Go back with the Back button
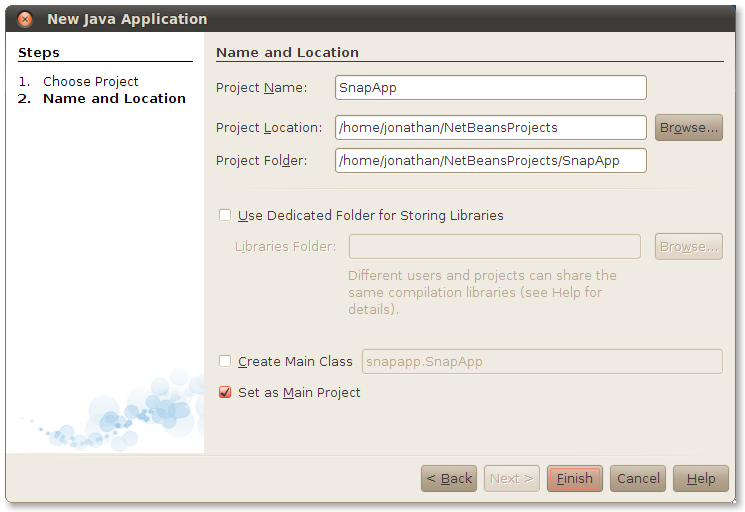745x512 pixels. pos(449,479)
